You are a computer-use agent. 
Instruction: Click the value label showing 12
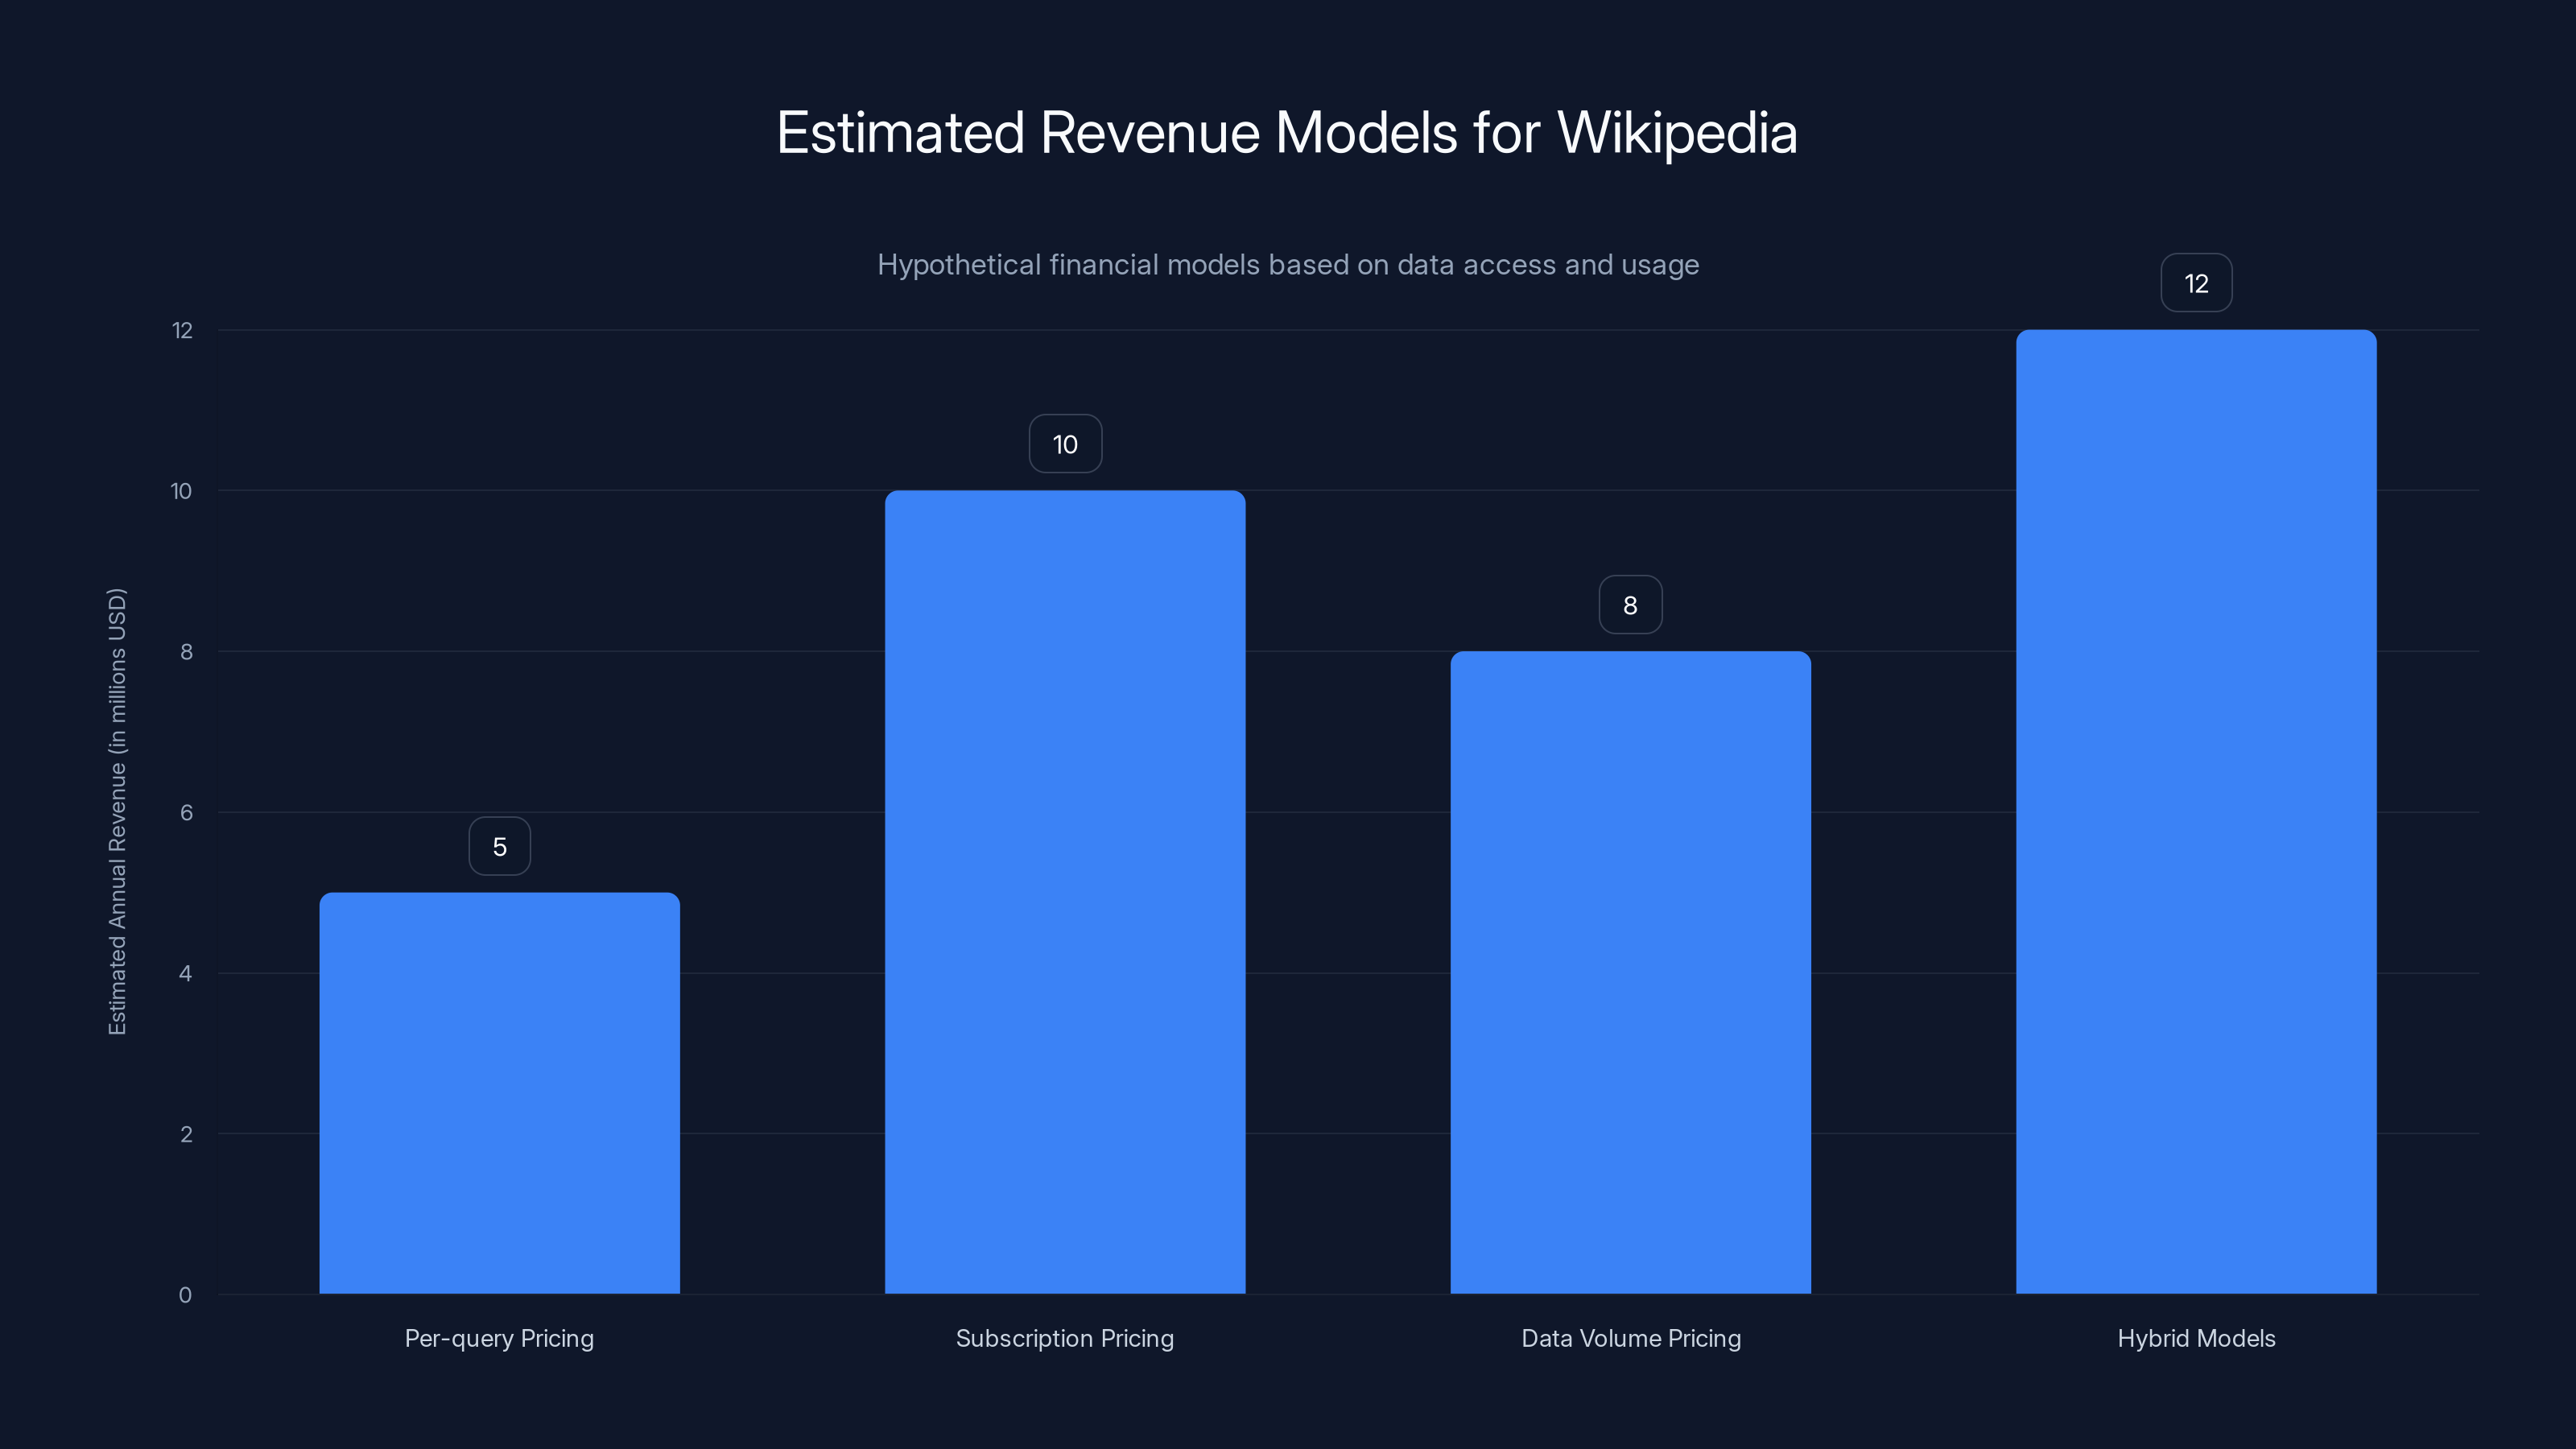coord(2196,283)
